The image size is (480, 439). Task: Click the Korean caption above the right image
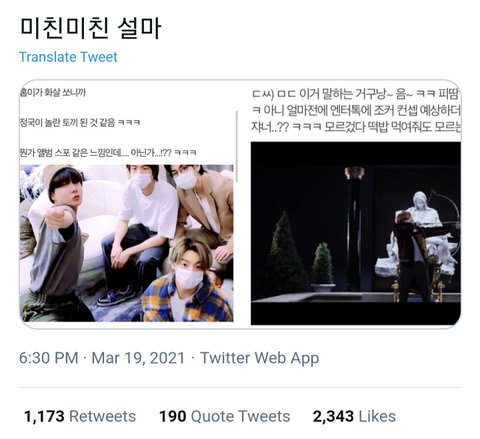(356, 110)
